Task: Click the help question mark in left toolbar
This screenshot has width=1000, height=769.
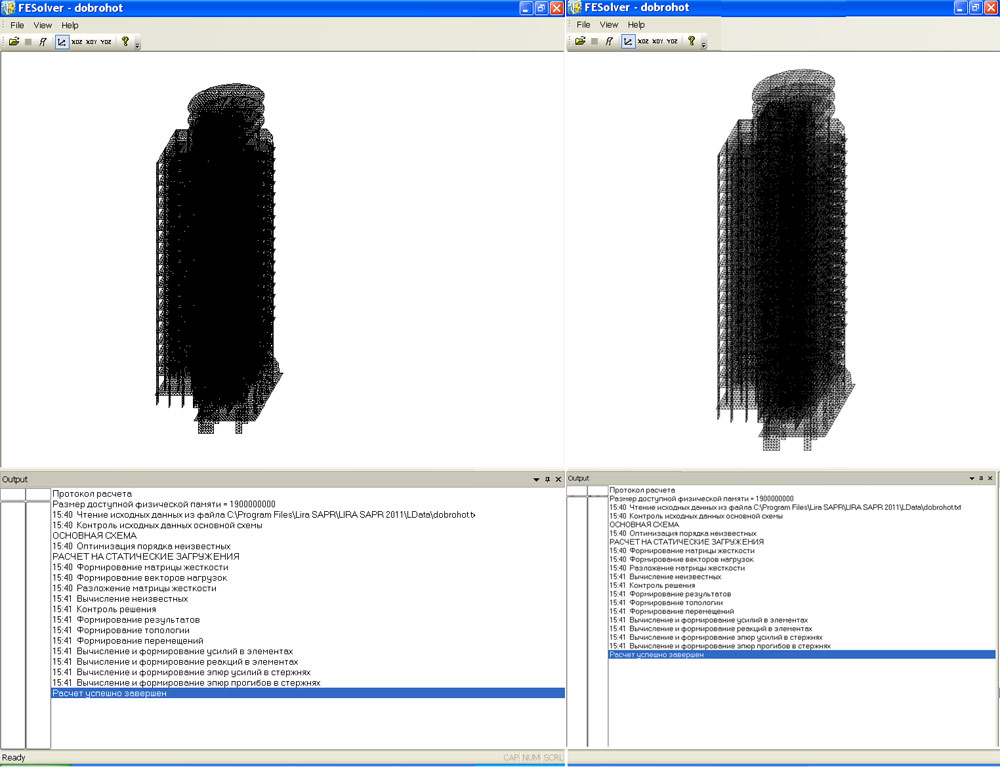Action: pos(125,42)
